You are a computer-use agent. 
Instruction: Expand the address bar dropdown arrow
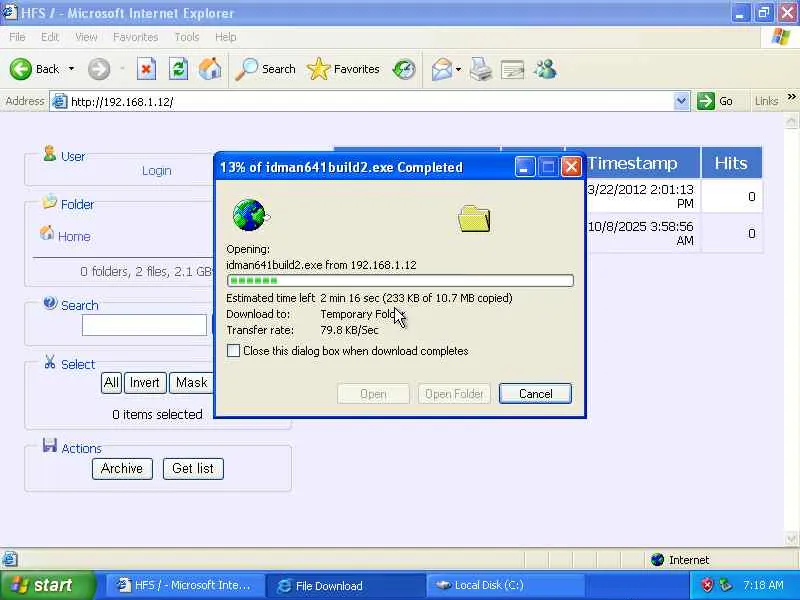point(681,101)
